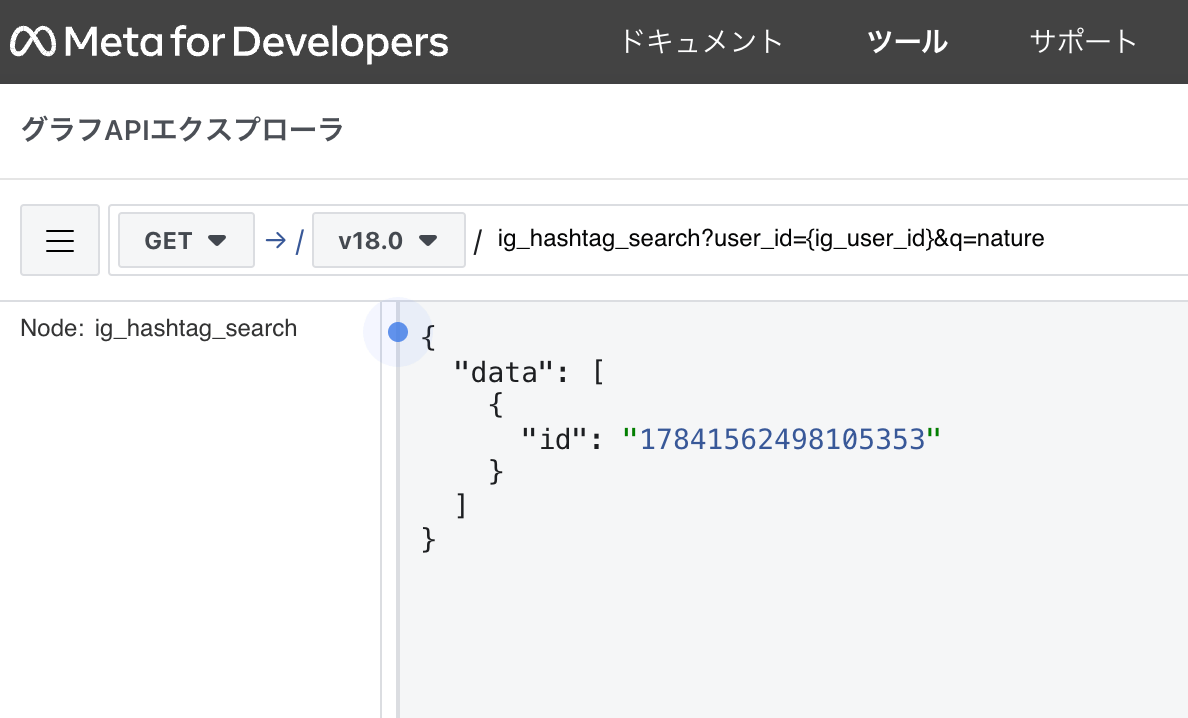Image resolution: width=1188 pixels, height=718 pixels.
Task: Click the Node: ig_hashtag_search label
Action: (x=158, y=328)
